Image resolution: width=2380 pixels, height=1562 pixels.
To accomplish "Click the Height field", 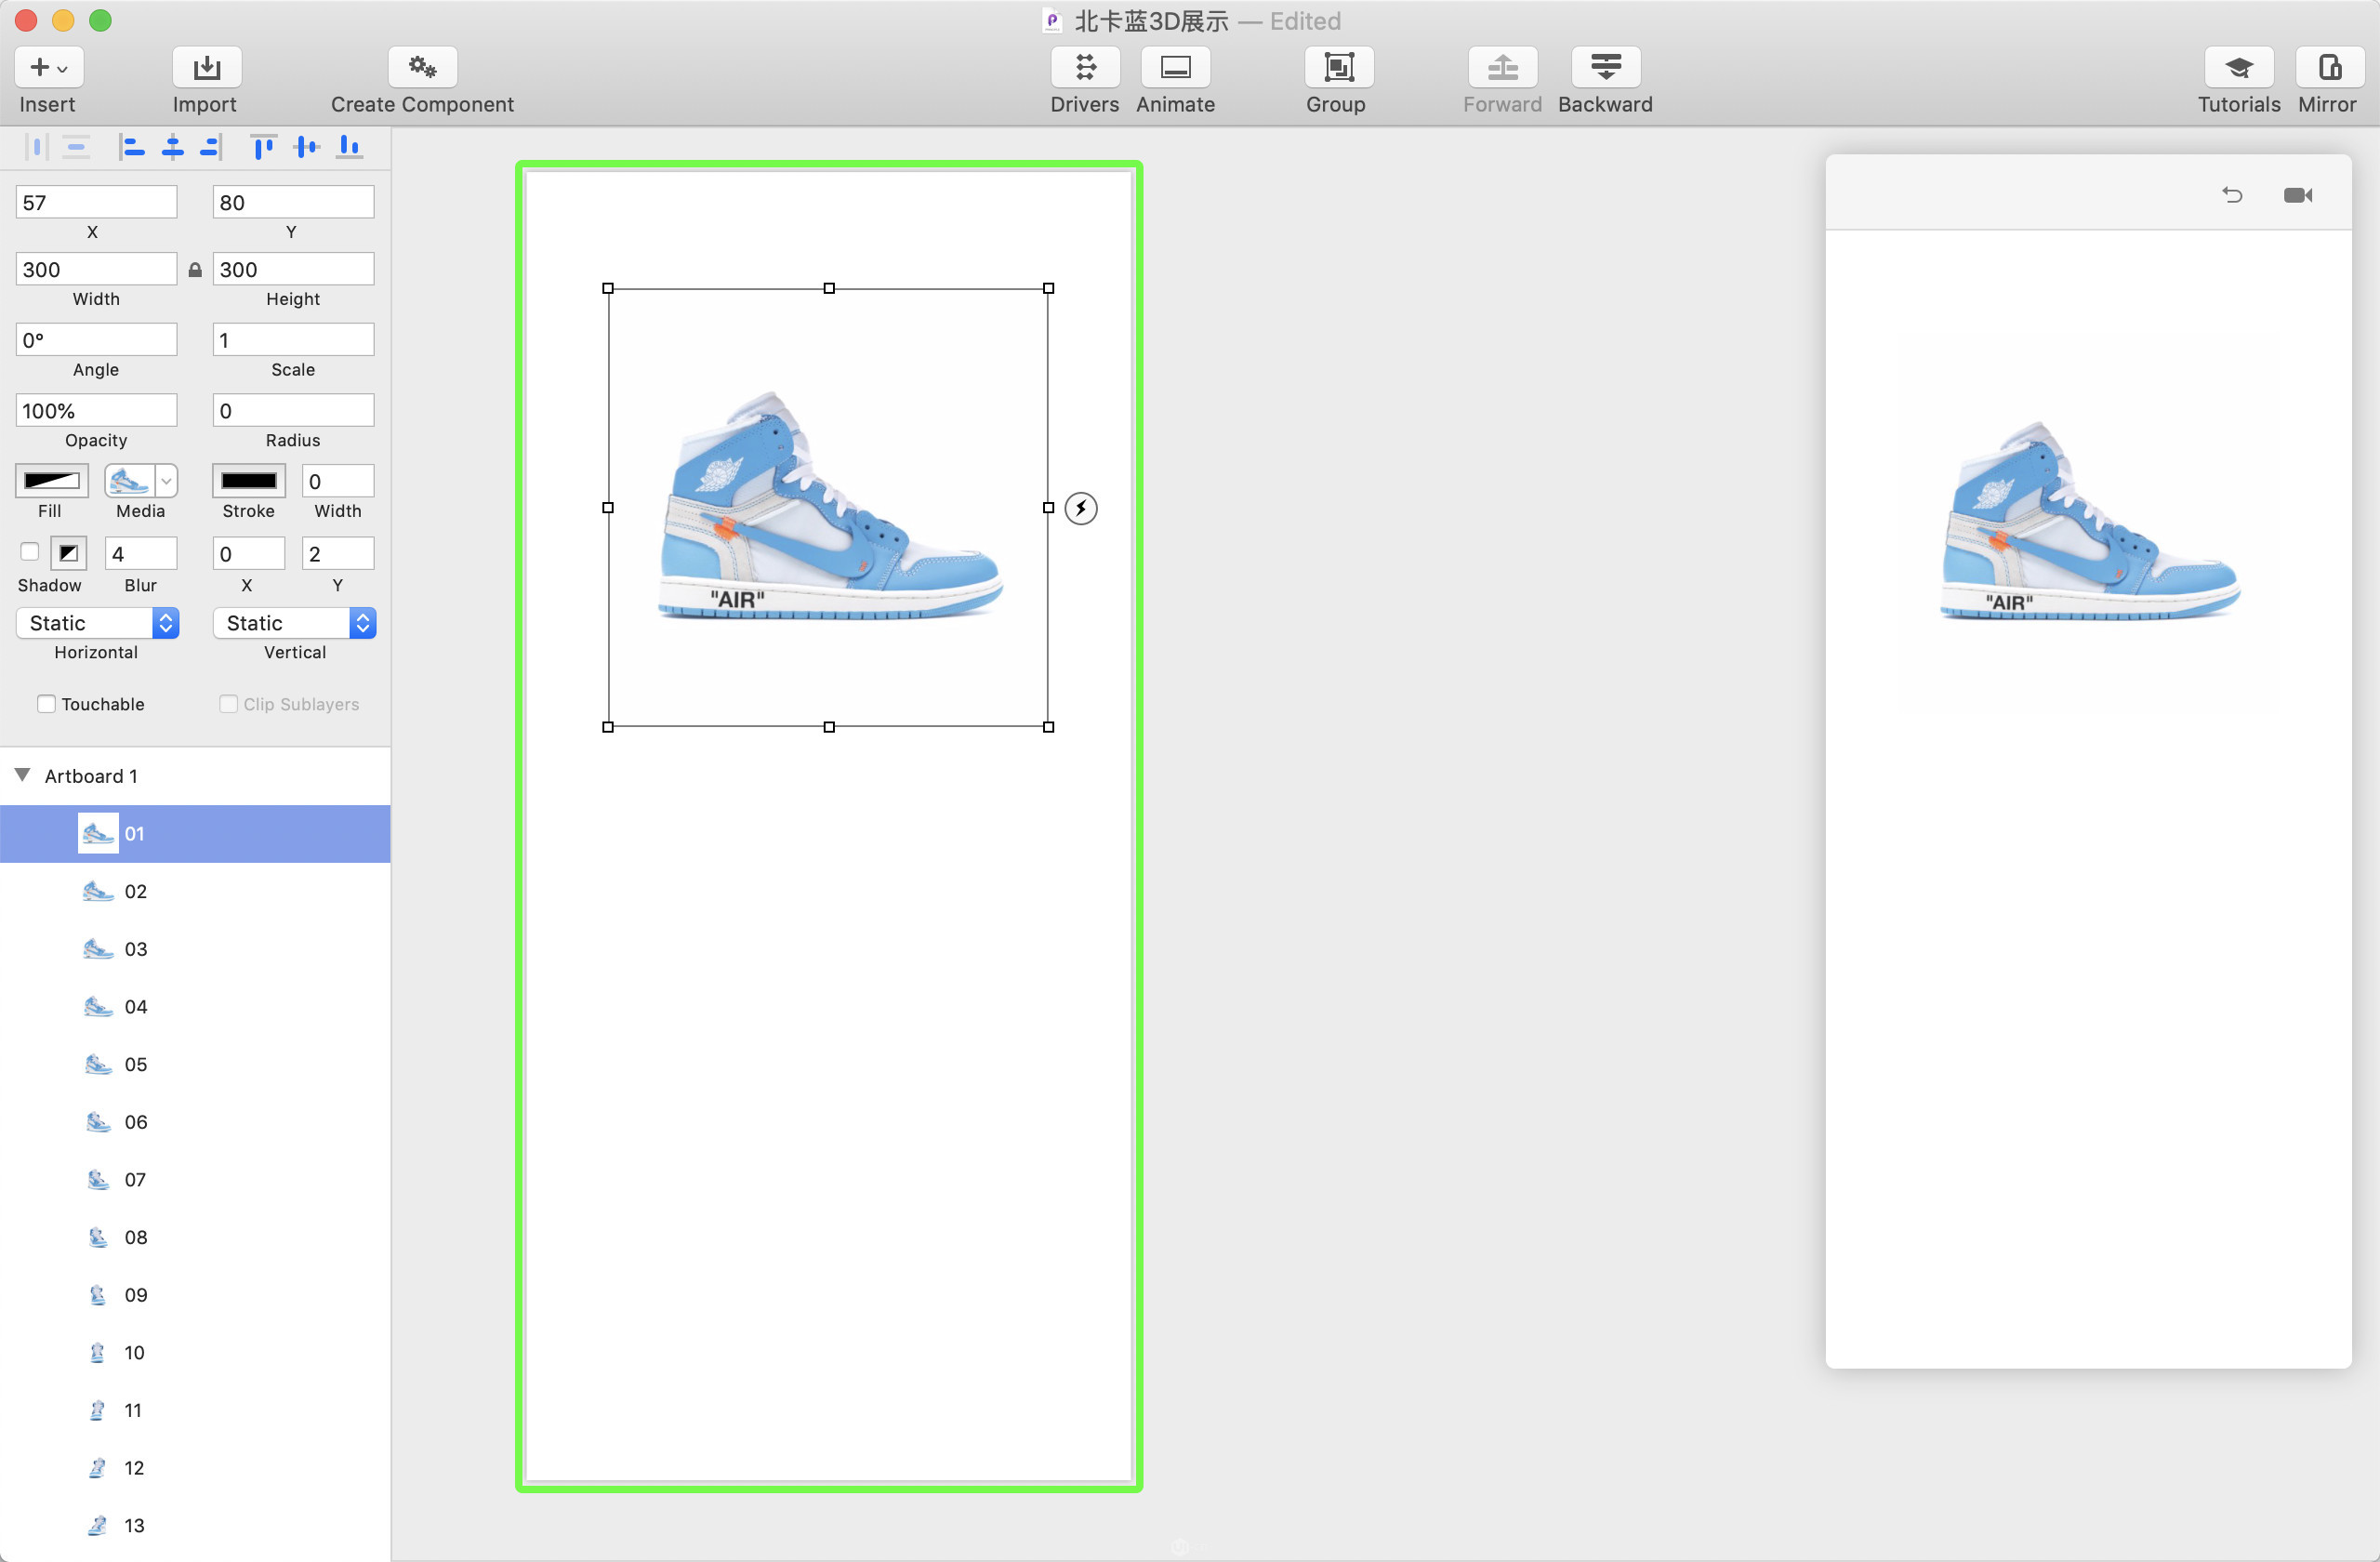I will click(x=293, y=269).
